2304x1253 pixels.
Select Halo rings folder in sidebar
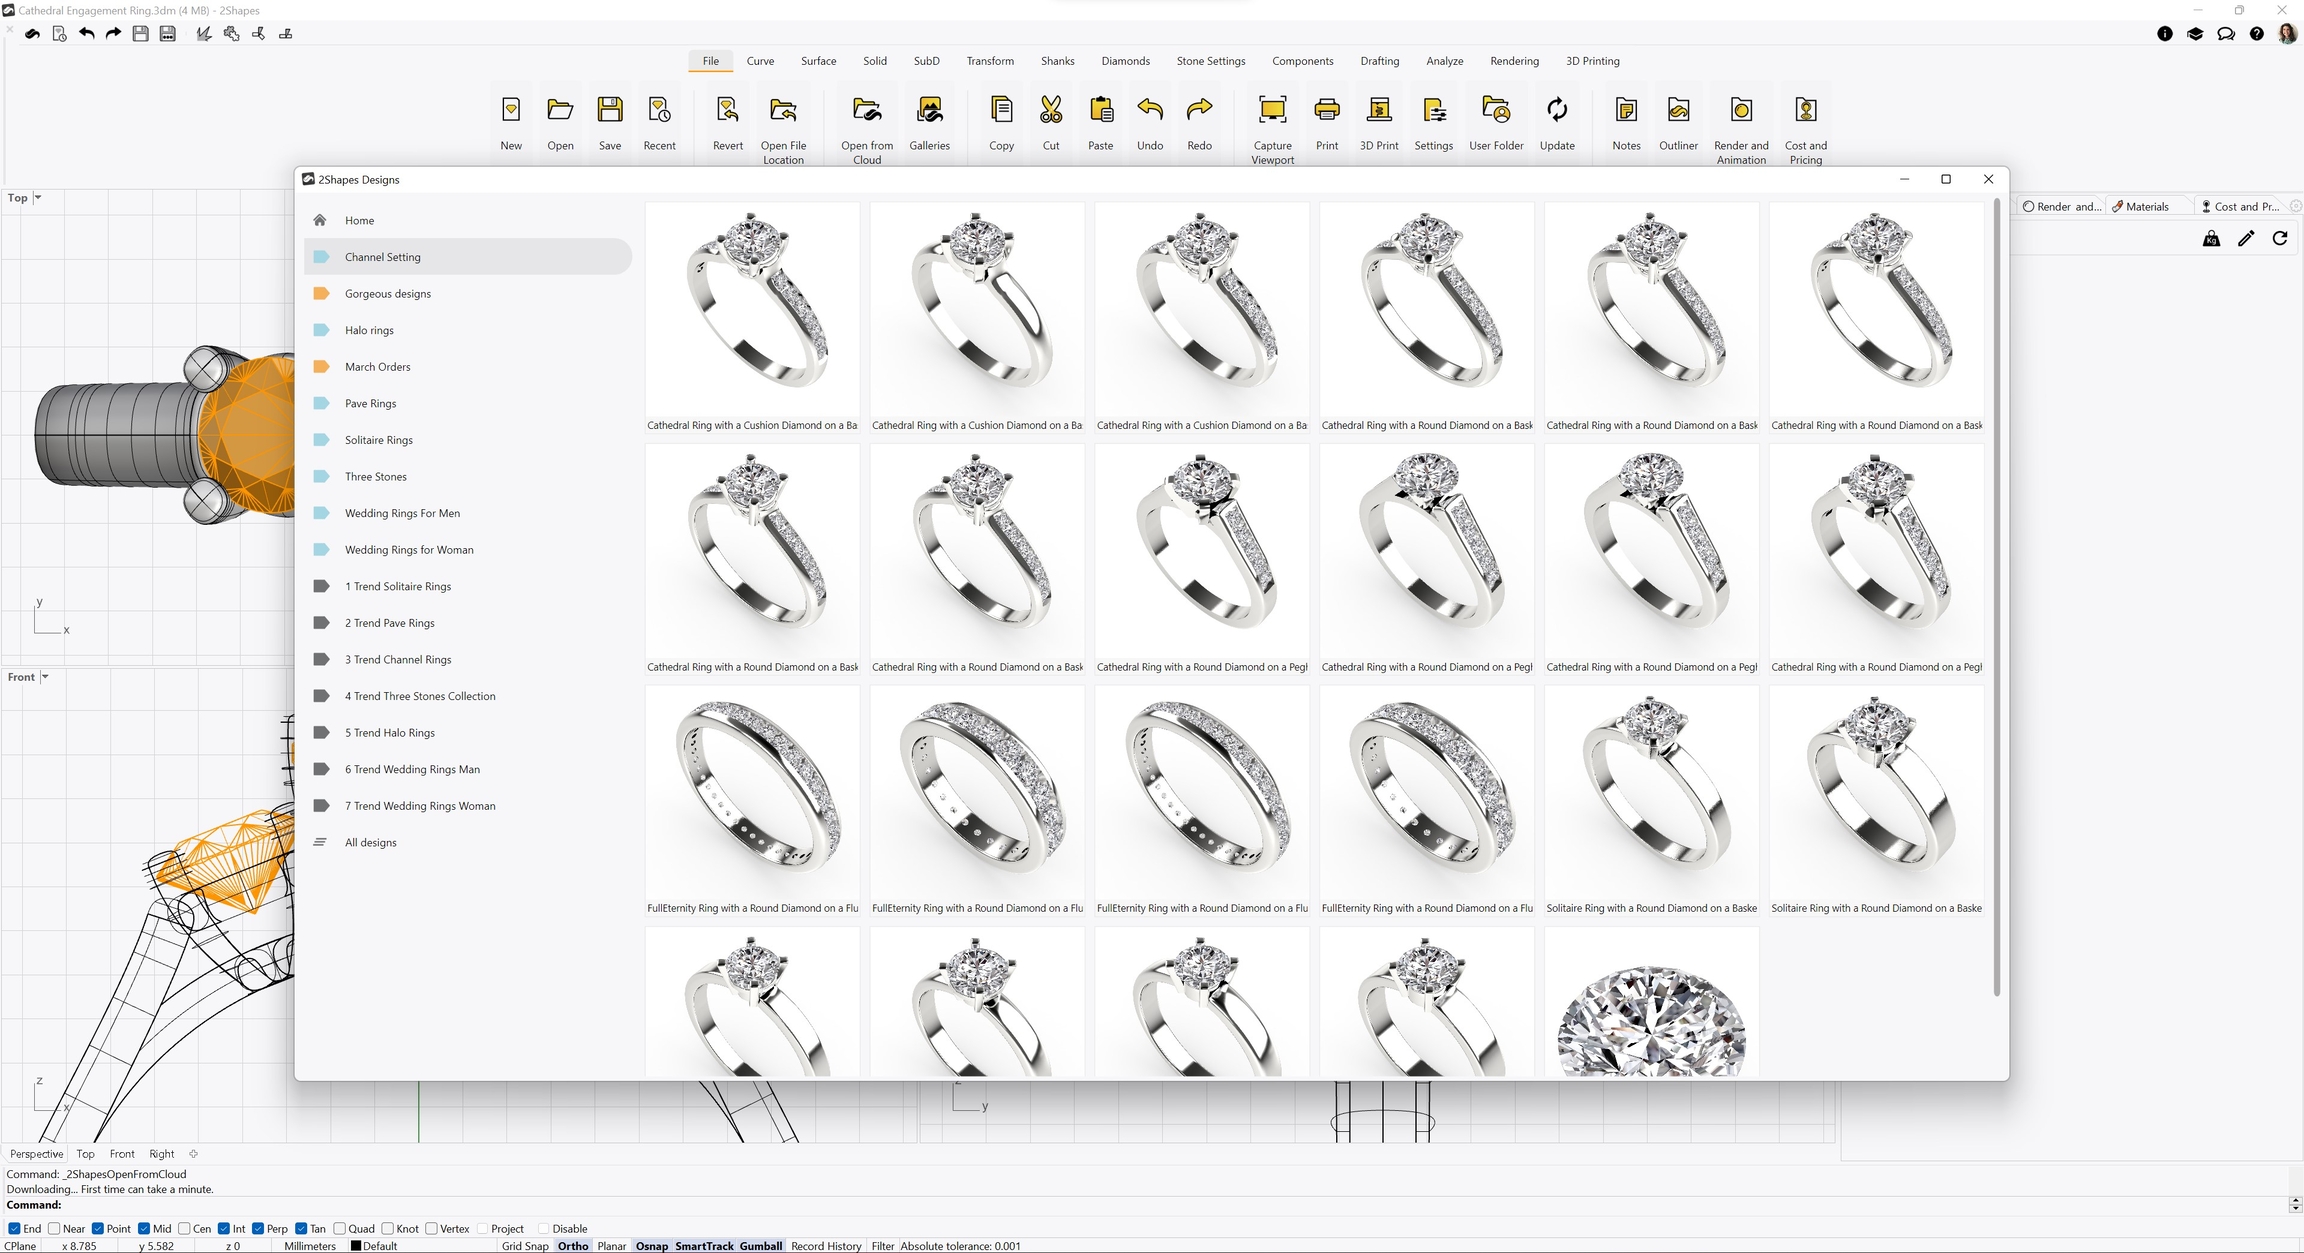pyautogui.click(x=369, y=330)
